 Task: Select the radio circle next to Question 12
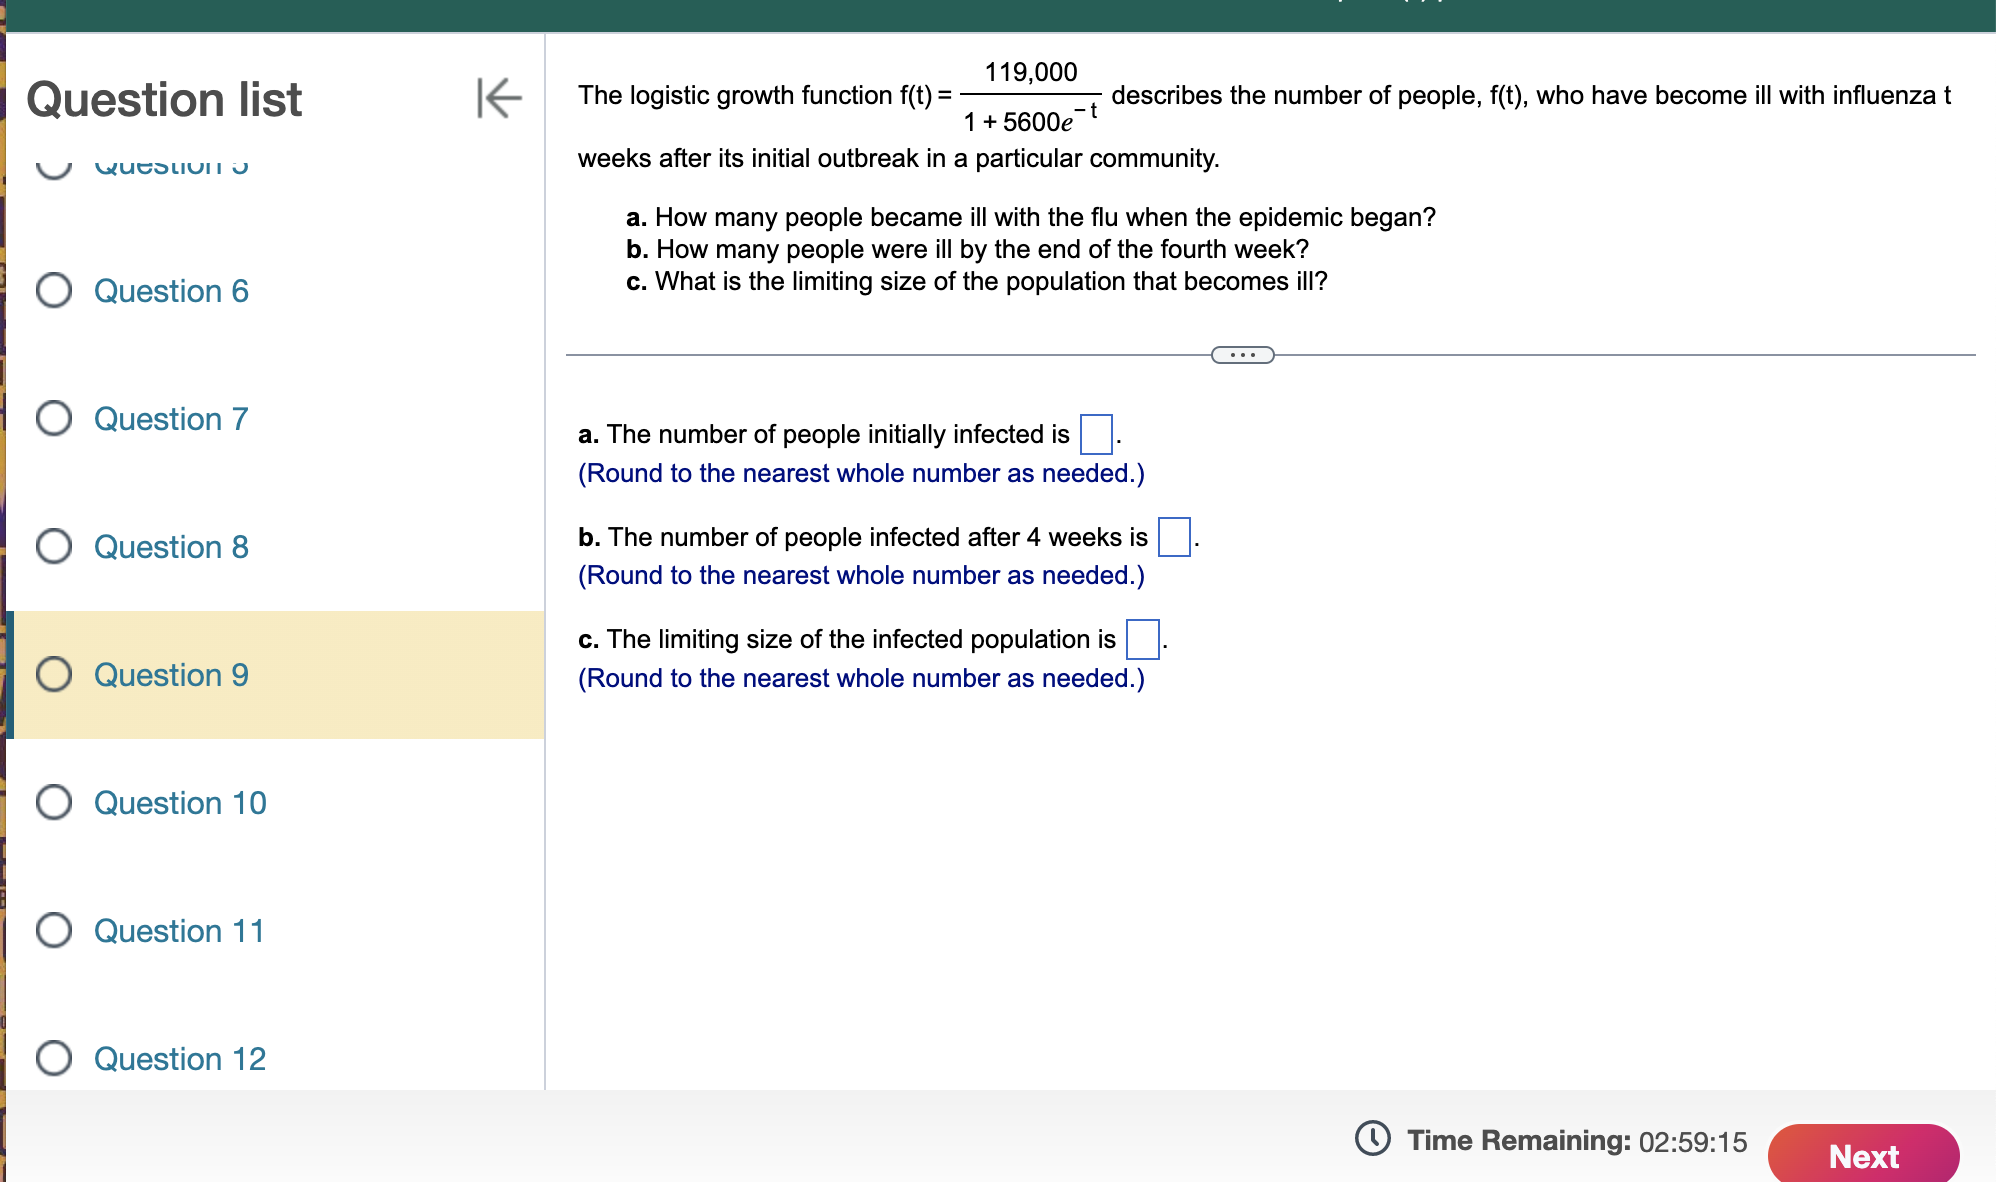pos(55,1058)
